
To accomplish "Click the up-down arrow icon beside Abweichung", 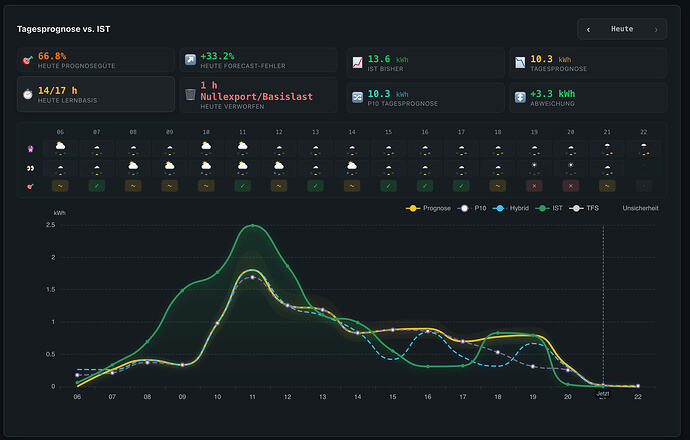I will point(520,97).
